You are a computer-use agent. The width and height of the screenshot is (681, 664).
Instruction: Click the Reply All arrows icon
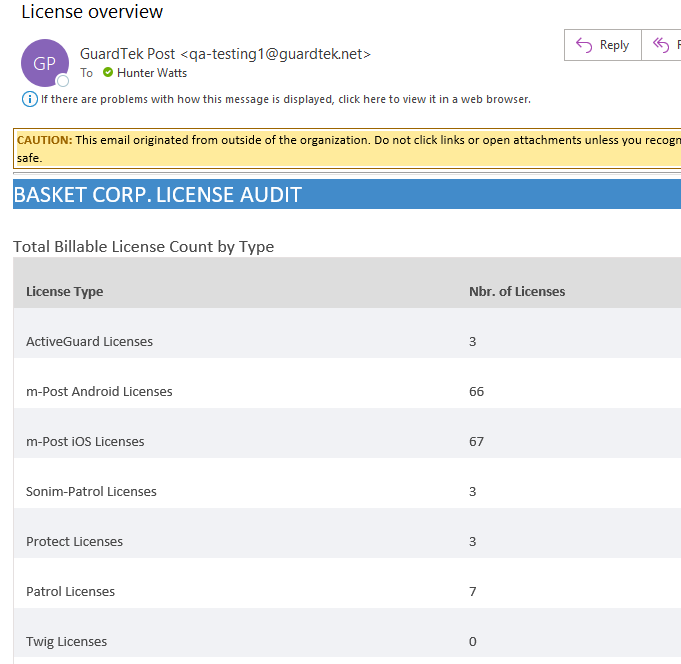point(661,45)
